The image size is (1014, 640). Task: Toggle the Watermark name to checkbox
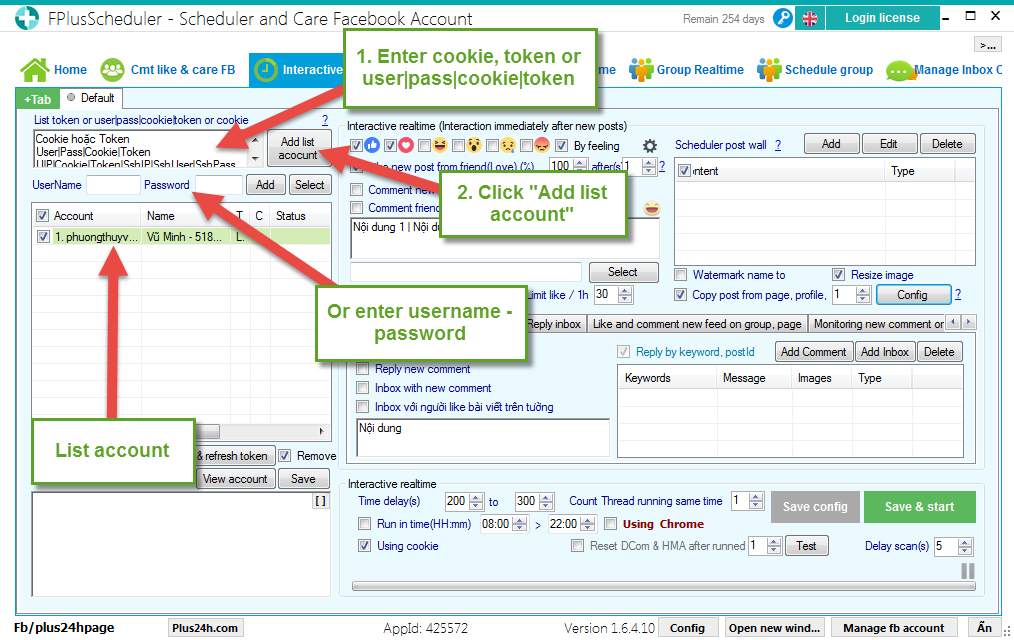(680, 275)
